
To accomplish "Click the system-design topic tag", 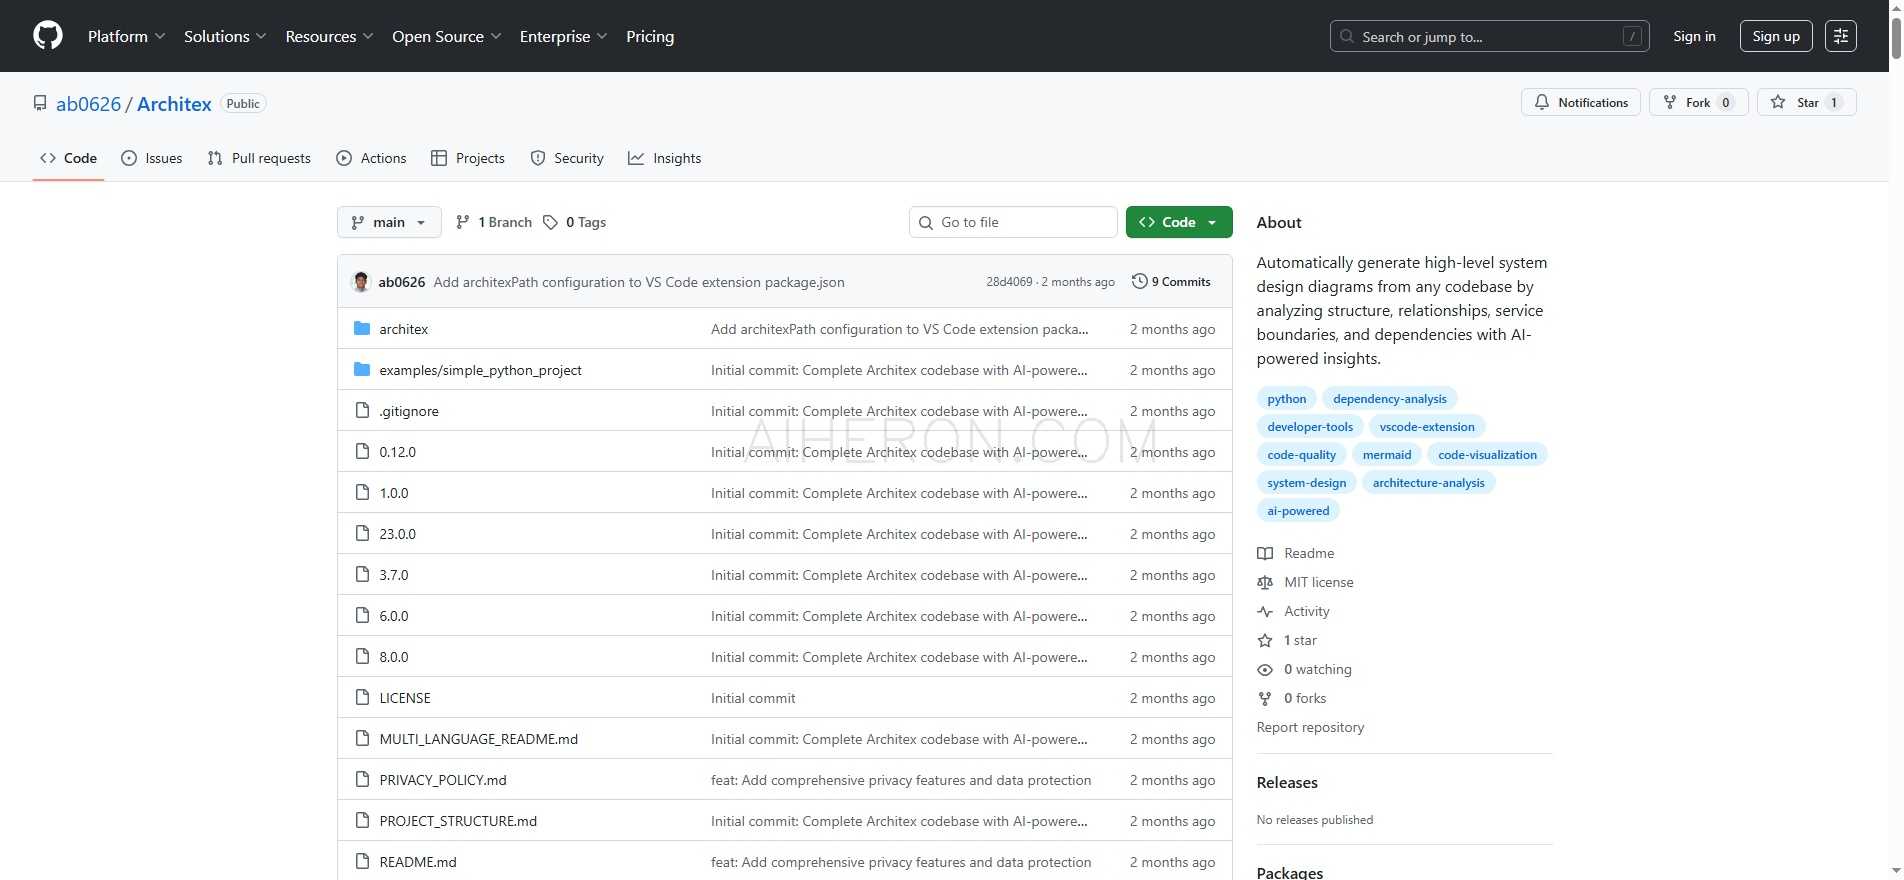I will coord(1306,483).
